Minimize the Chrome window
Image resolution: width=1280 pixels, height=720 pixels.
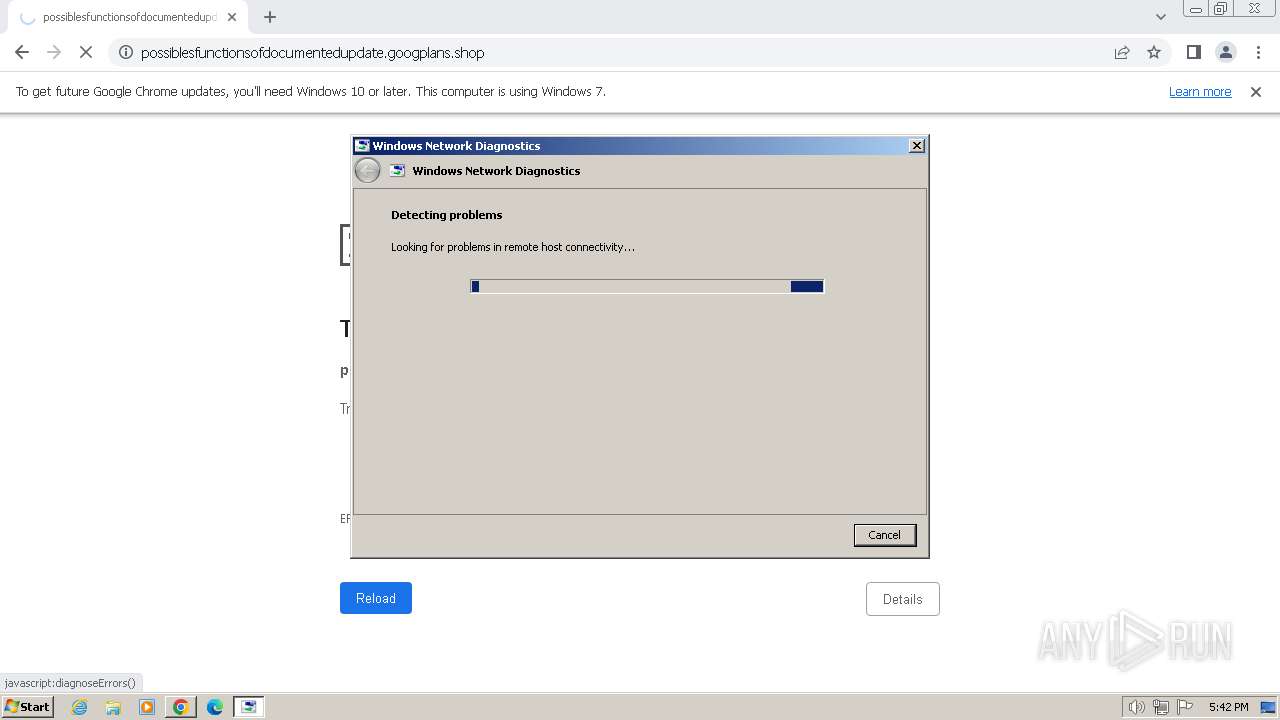1196,9
